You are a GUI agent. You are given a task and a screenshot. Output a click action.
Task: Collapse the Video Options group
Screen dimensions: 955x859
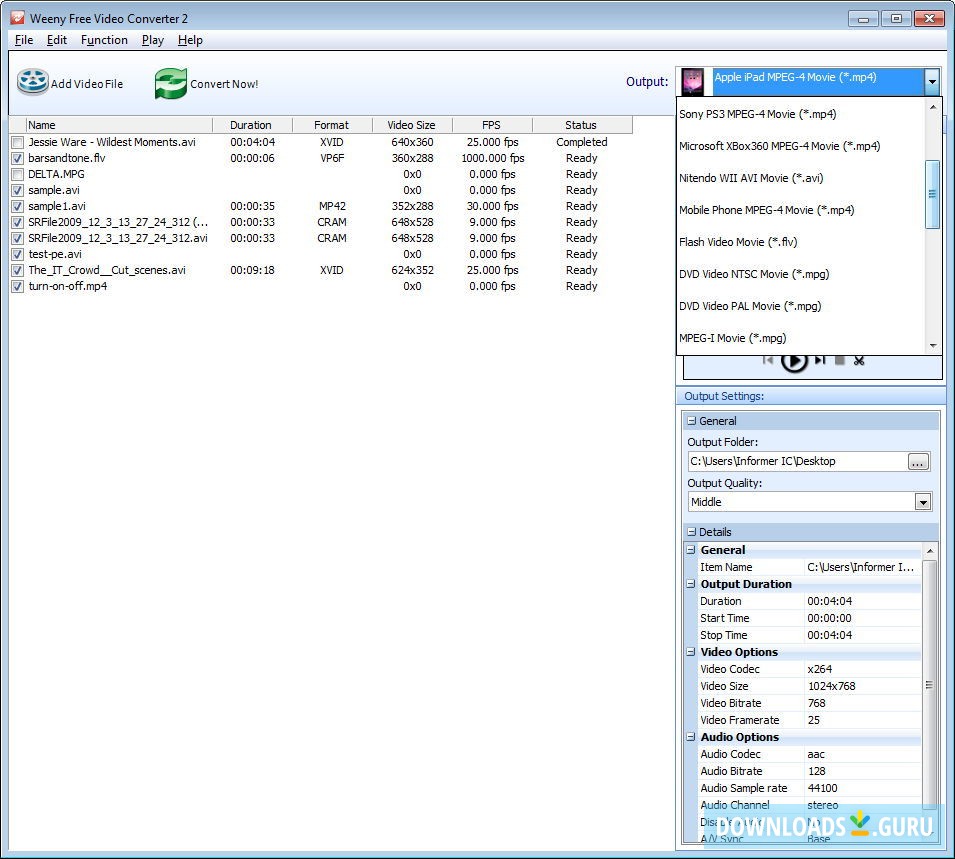(691, 652)
